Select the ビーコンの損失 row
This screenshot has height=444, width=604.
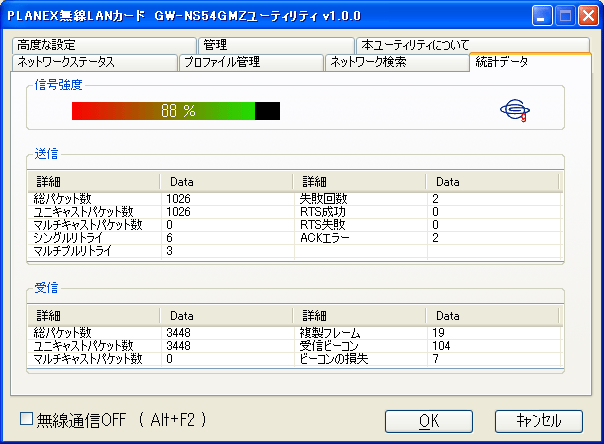334,359
